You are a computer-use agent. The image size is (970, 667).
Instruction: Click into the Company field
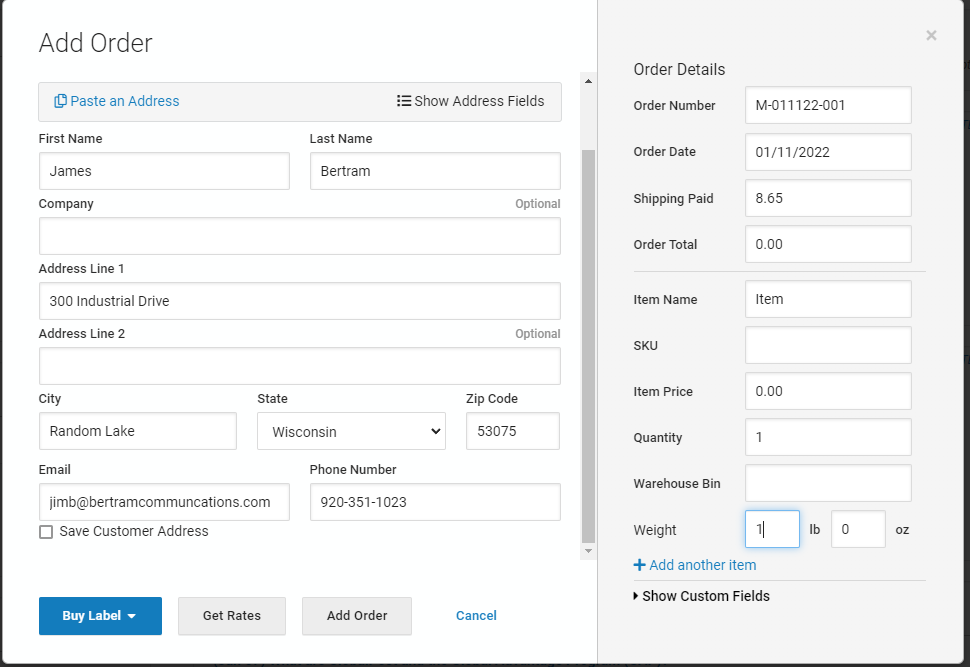pos(299,236)
